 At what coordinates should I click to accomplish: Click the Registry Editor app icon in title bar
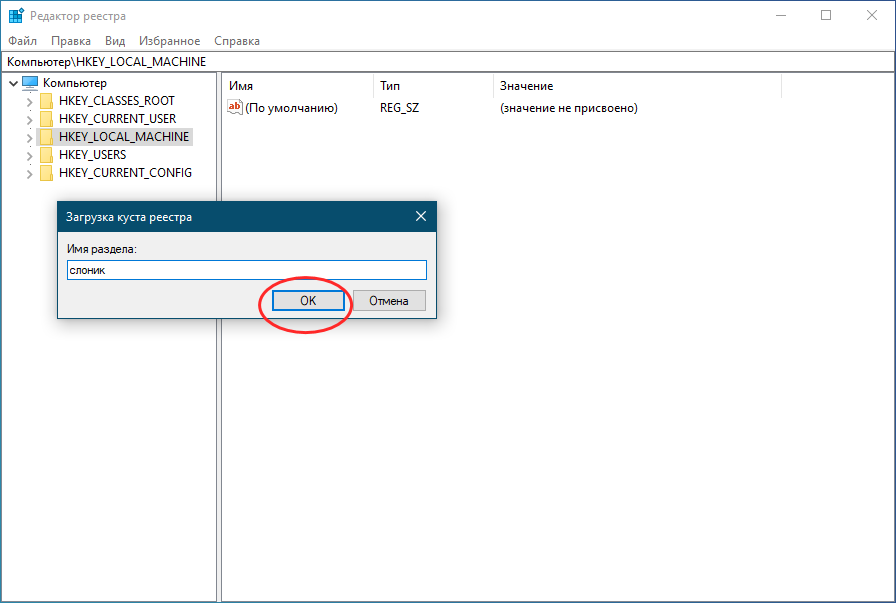tap(16, 16)
